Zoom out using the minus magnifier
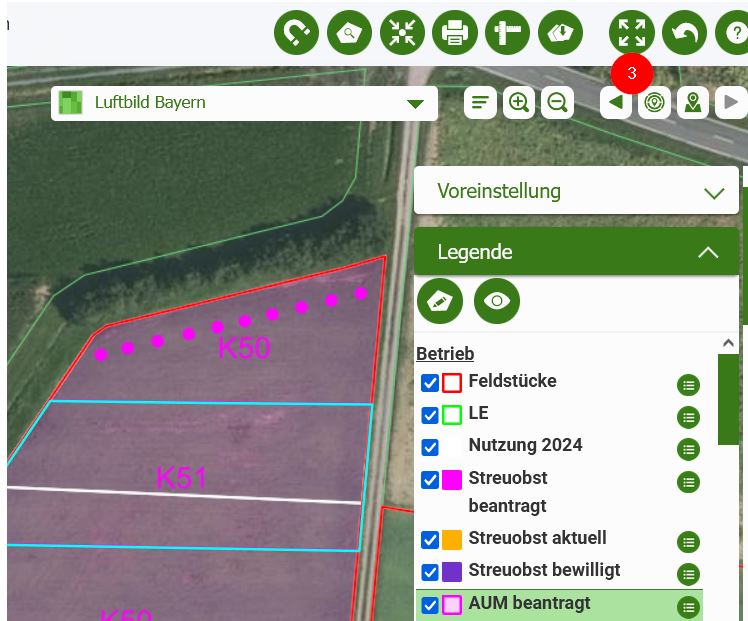This screenshot has width=748, height=621. click(x=557, y=102)
